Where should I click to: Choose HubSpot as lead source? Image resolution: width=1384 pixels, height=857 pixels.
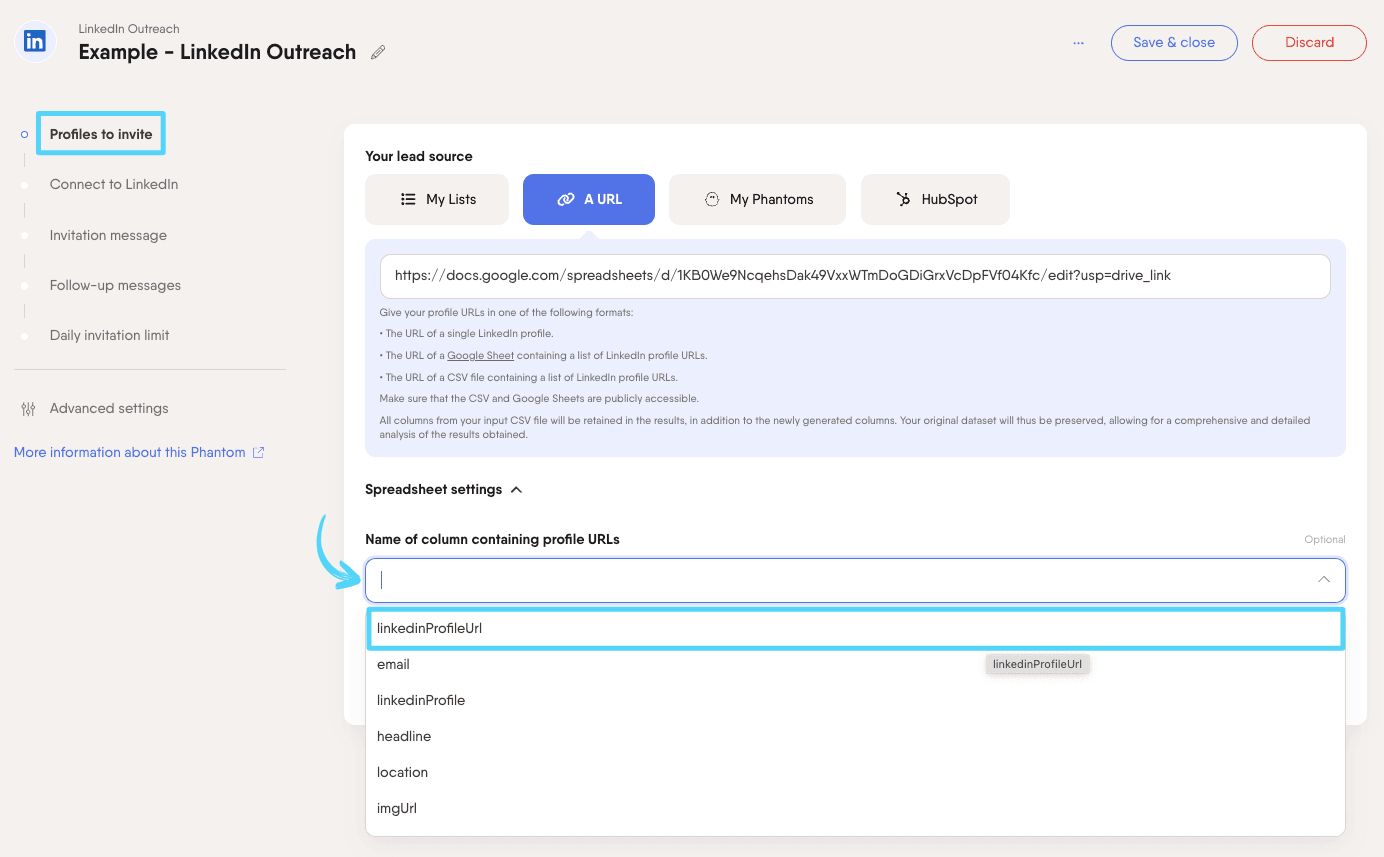pos(935,199)
